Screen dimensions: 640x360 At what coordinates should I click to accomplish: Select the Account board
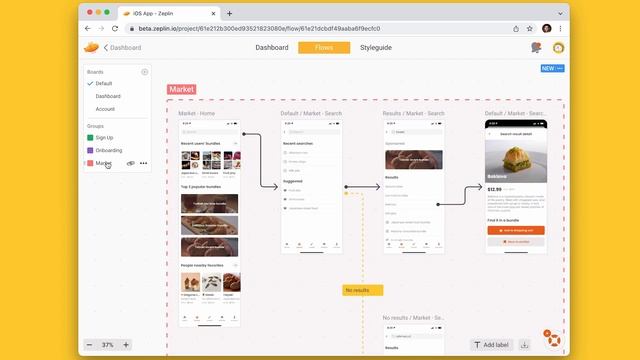(105, 109)
